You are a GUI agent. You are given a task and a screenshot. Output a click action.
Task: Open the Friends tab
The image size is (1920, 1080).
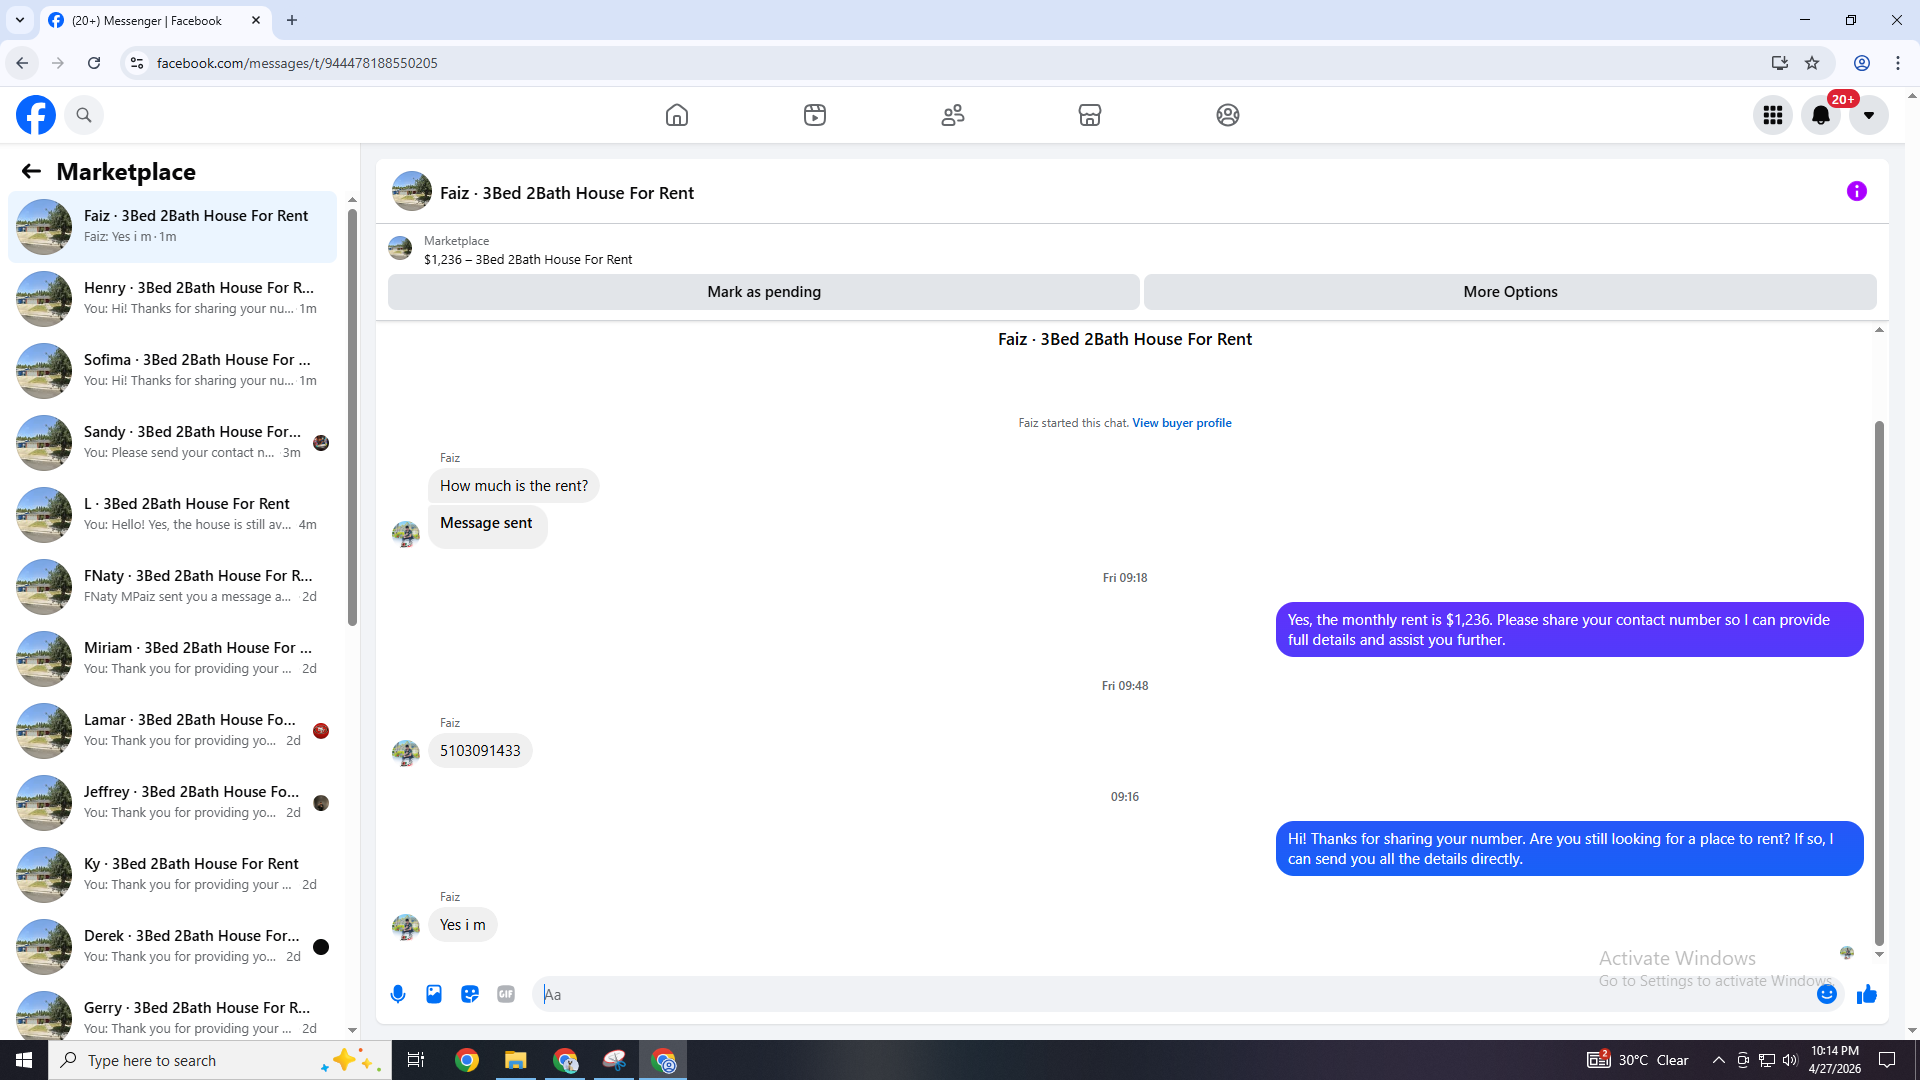point(953,115)
